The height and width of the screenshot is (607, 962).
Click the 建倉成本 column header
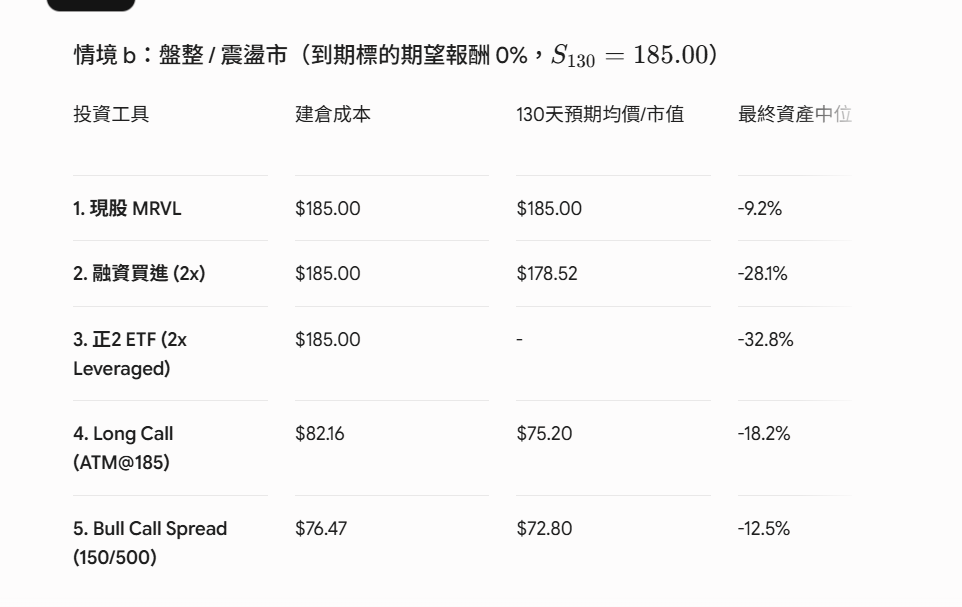coord(333,114)
